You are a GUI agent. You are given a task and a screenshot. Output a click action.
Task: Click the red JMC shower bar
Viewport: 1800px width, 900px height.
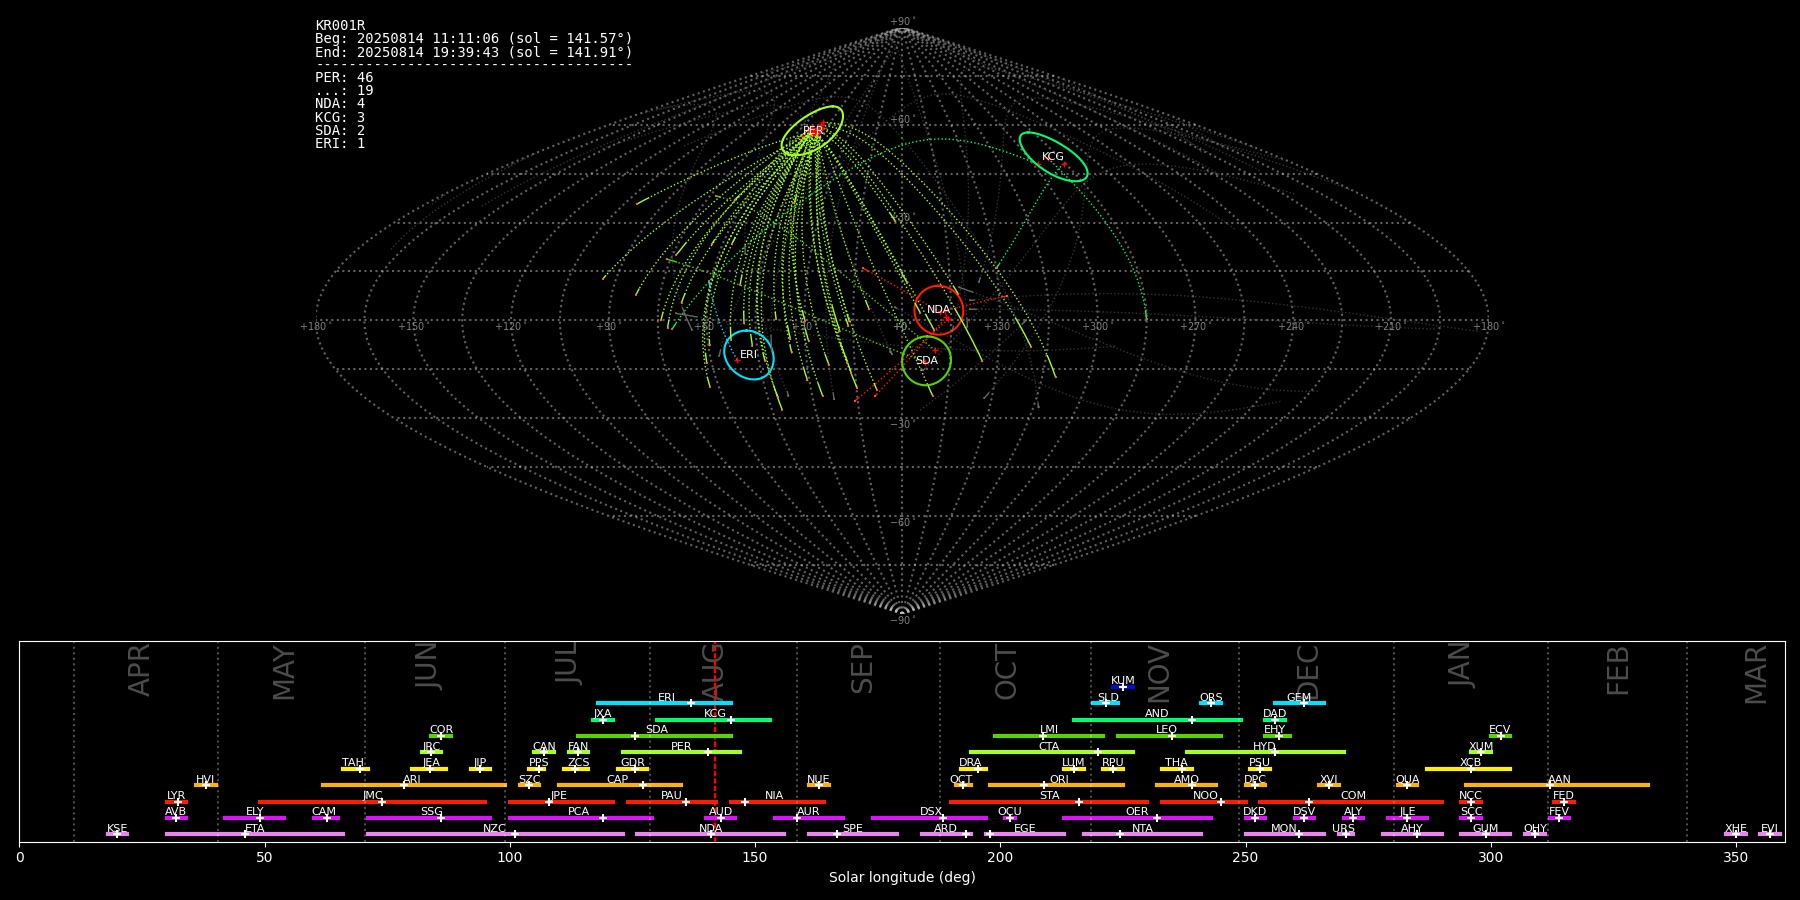click(x=372, y=802)
